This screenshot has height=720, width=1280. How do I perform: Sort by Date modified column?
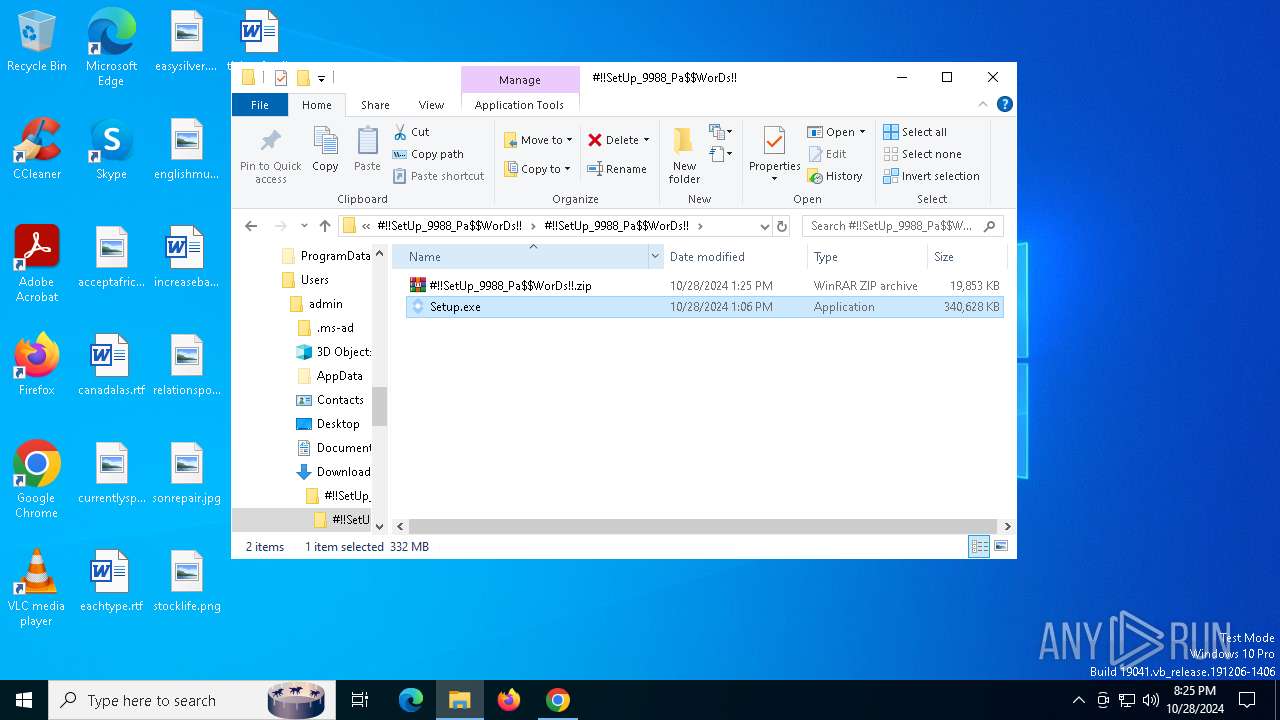[x=735, y=257]
